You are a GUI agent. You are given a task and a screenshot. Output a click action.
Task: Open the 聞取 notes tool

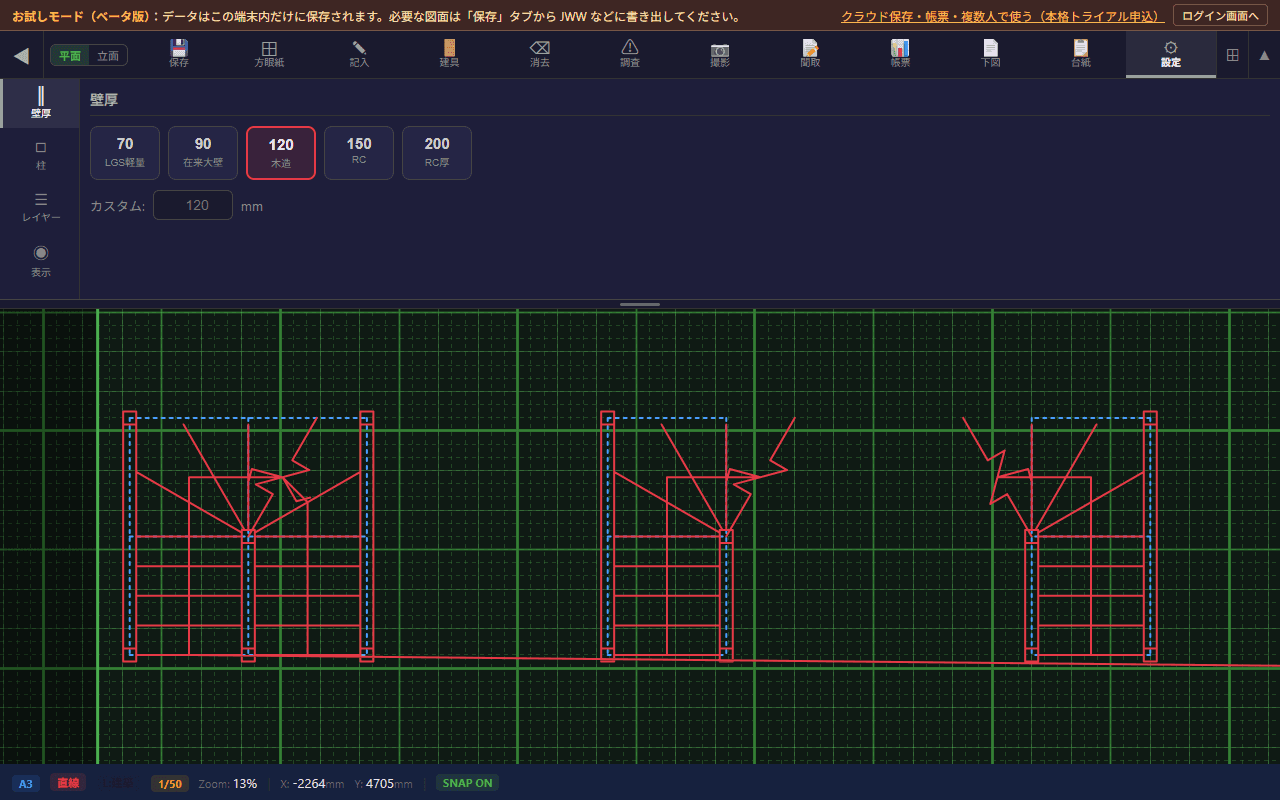(x=810, y=55)
